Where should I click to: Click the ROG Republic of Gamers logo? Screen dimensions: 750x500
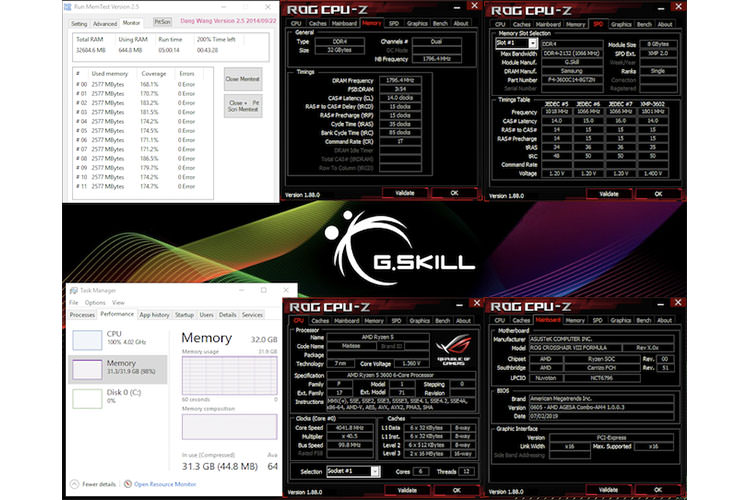pyautogui.click(x=453, y=349)
